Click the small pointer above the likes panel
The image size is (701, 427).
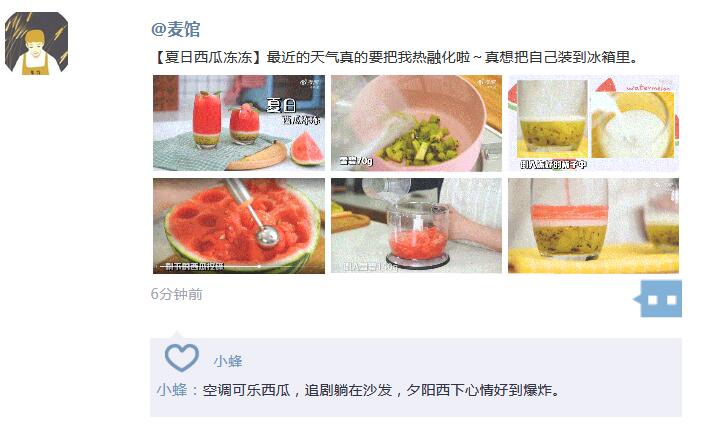click(x=177, y=334)
